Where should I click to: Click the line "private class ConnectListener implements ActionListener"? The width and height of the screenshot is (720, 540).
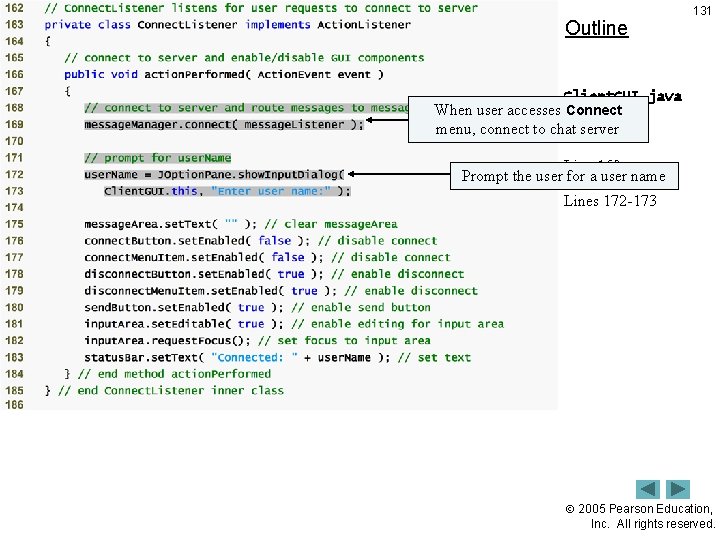[x=227, y=24]
